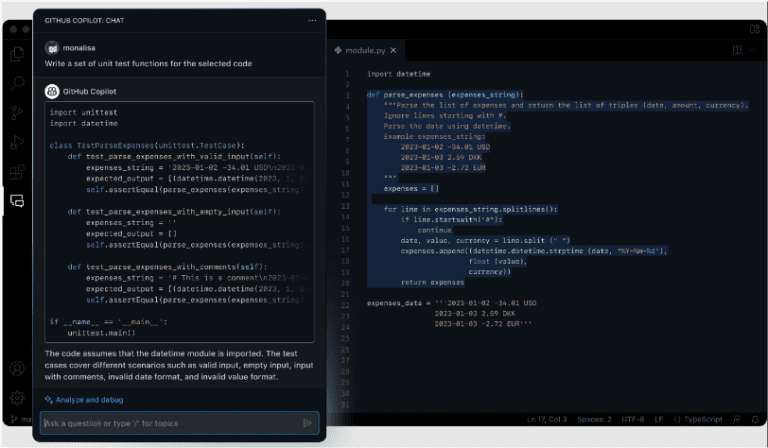This screenshot has height=448, width=768.
Task: Open the Search view in activity bar
Action: click(x=17, y=83)
